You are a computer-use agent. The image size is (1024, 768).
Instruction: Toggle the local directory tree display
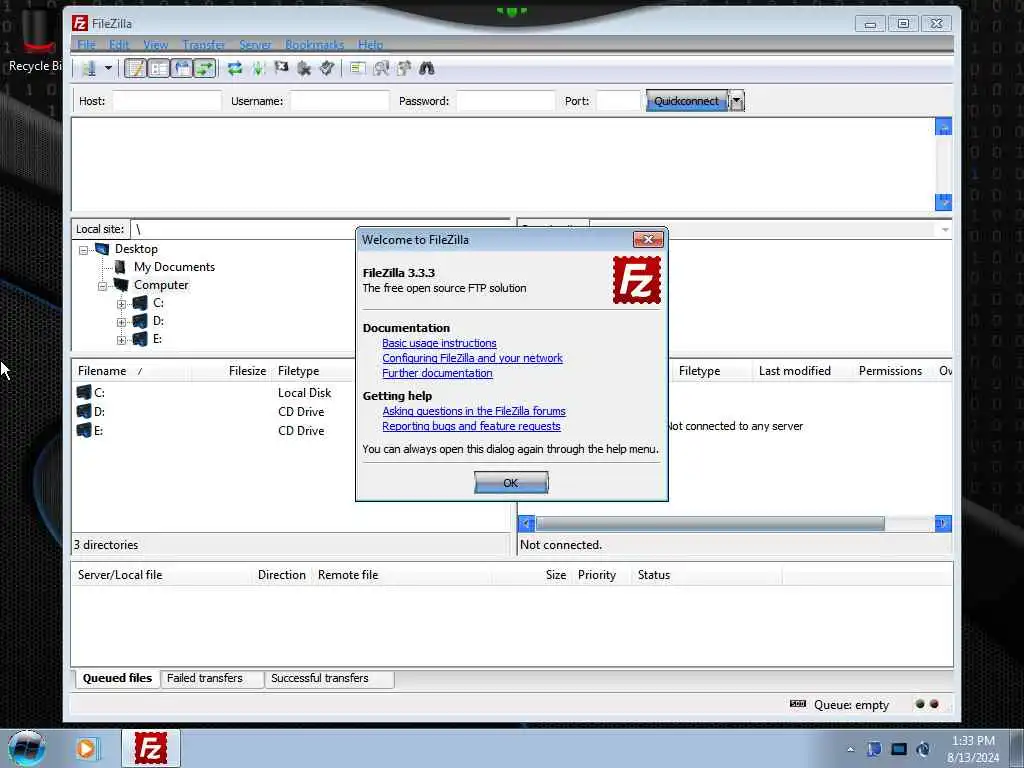coord(159,68)
